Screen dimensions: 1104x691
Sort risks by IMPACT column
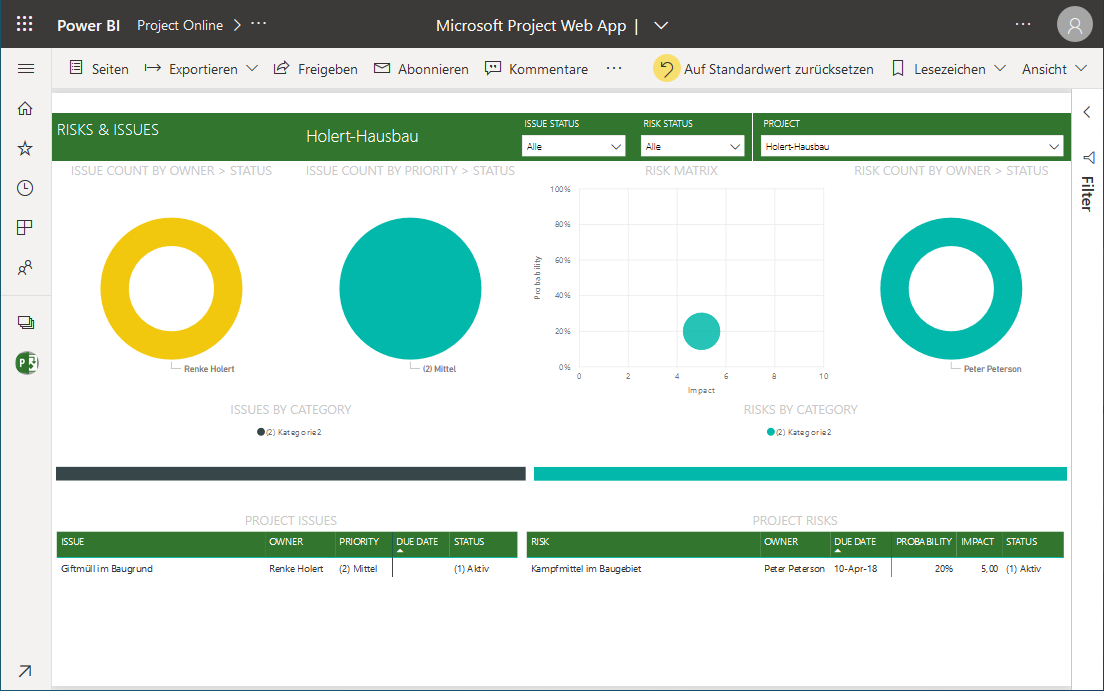pos(977,542)
